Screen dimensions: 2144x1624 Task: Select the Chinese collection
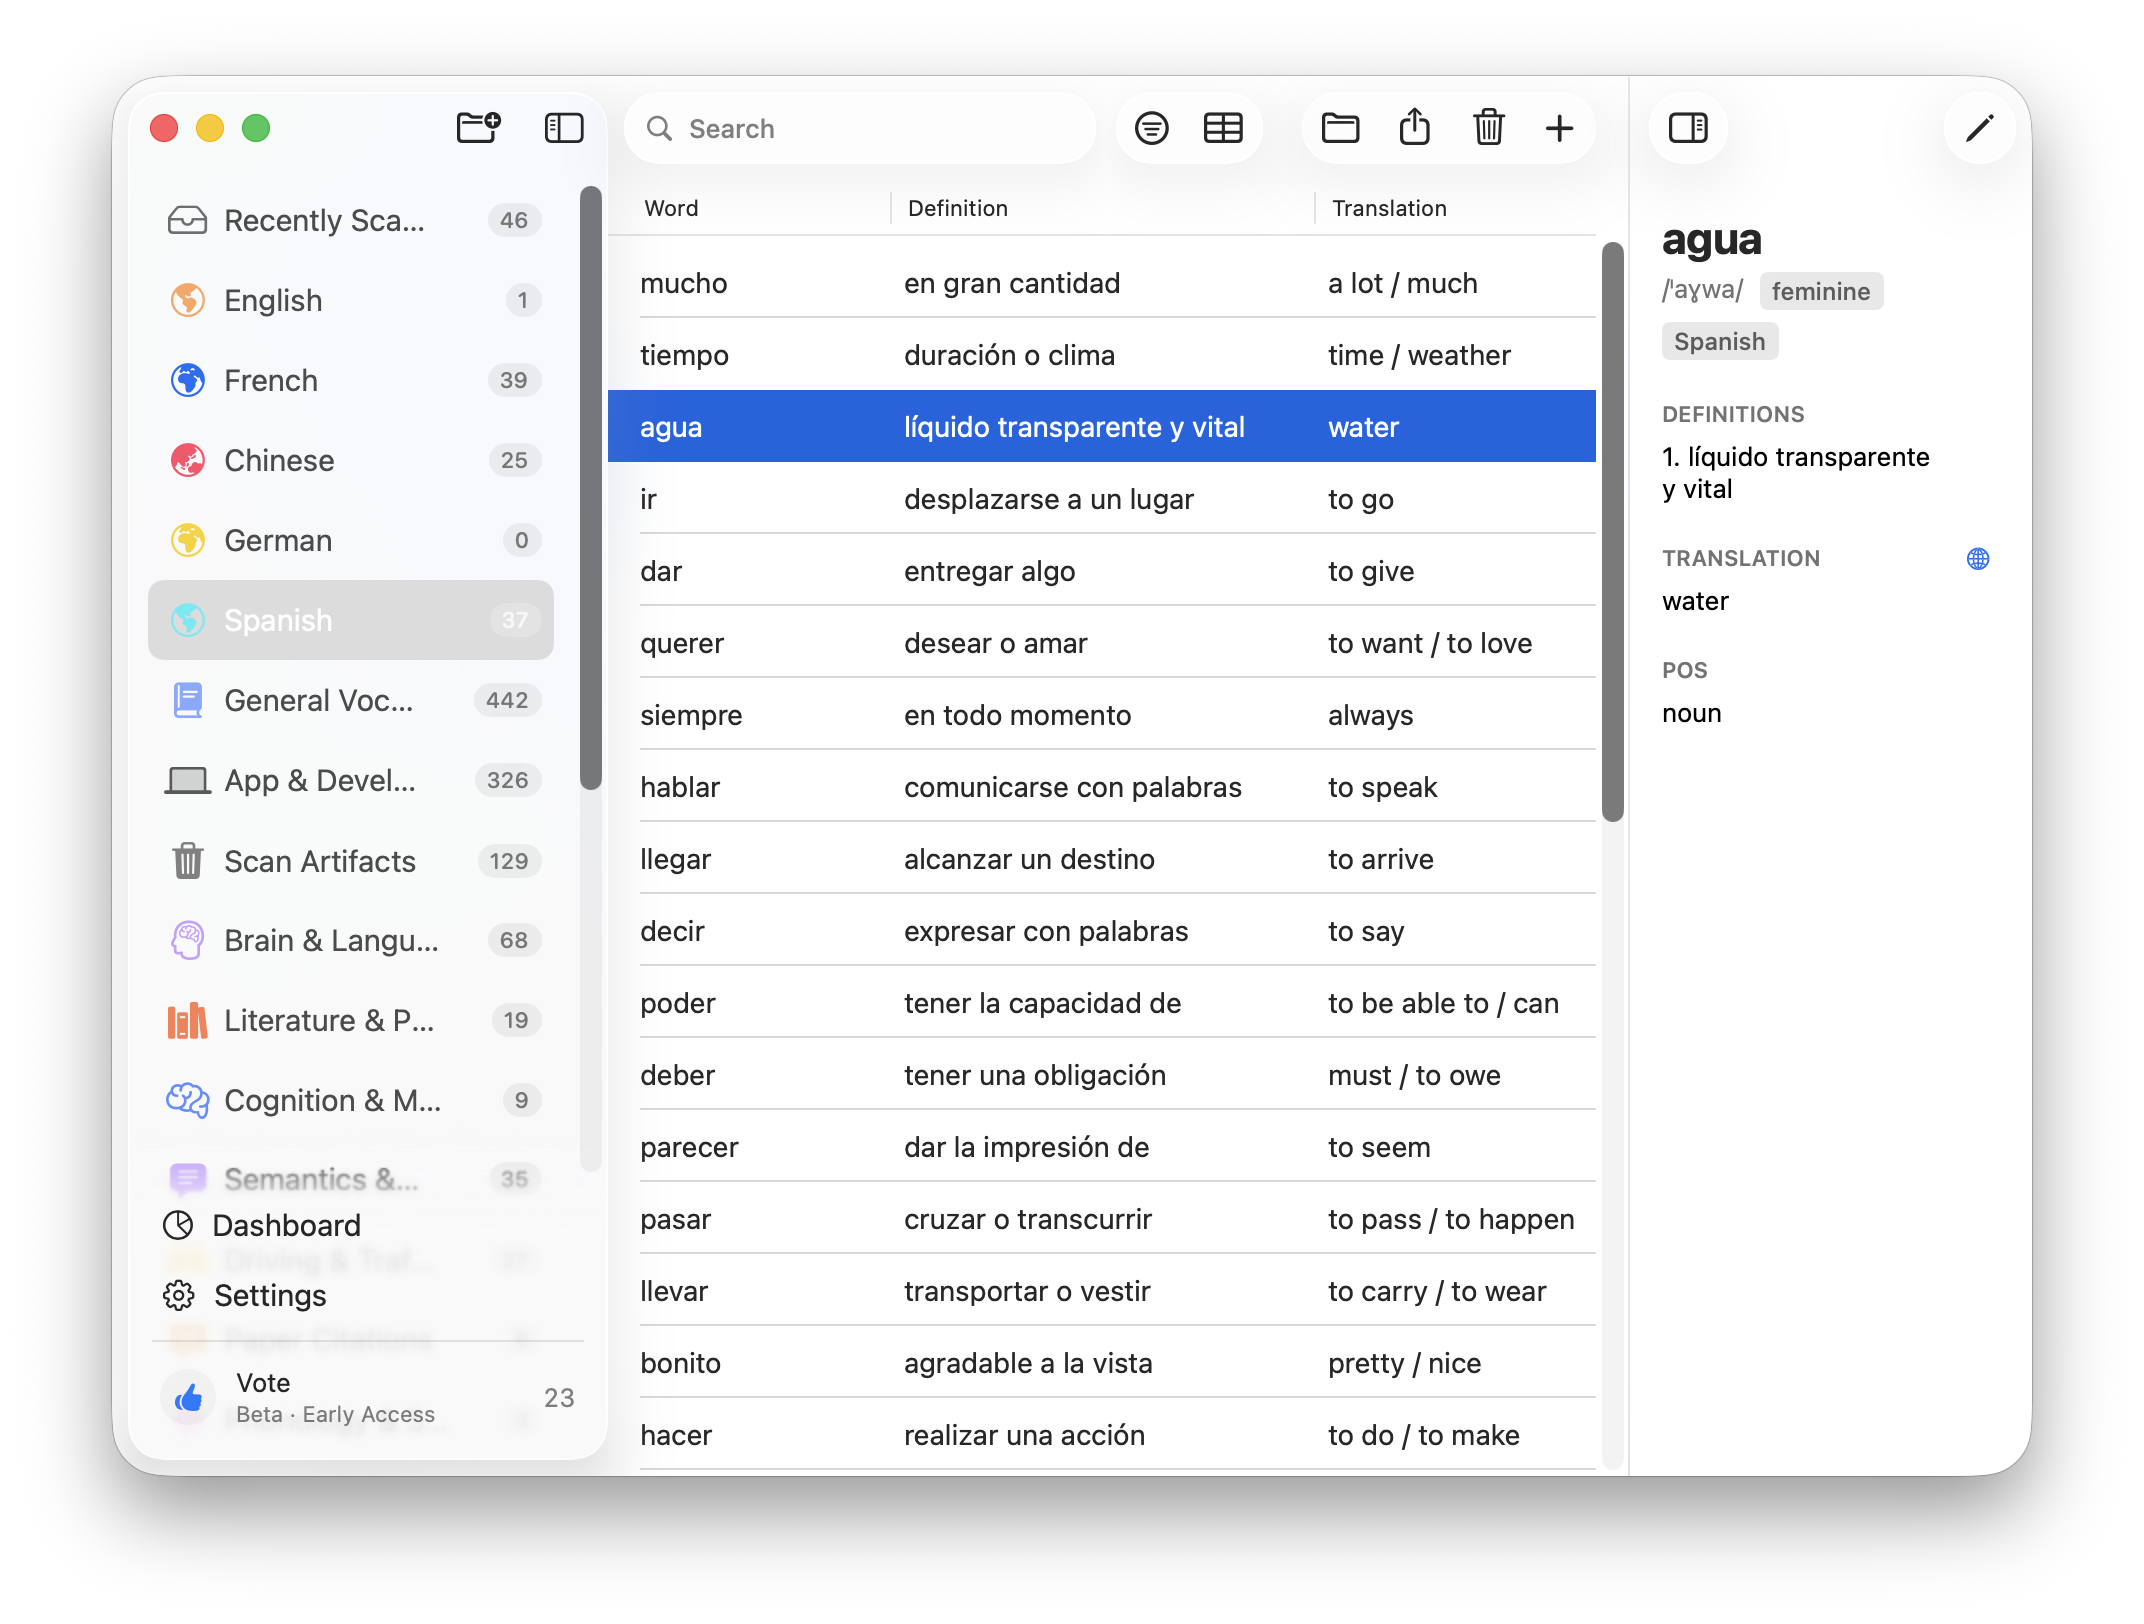[x=351, y=460]
